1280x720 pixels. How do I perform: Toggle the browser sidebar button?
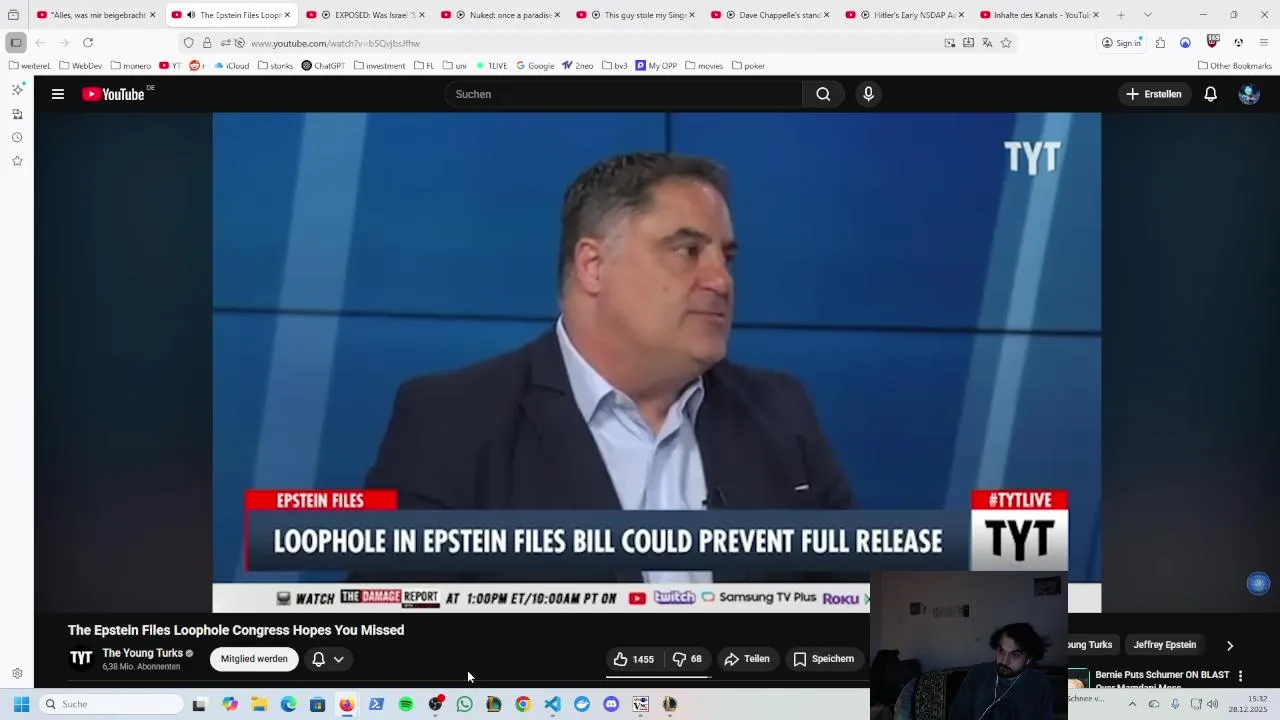click(x=16, y=43)
